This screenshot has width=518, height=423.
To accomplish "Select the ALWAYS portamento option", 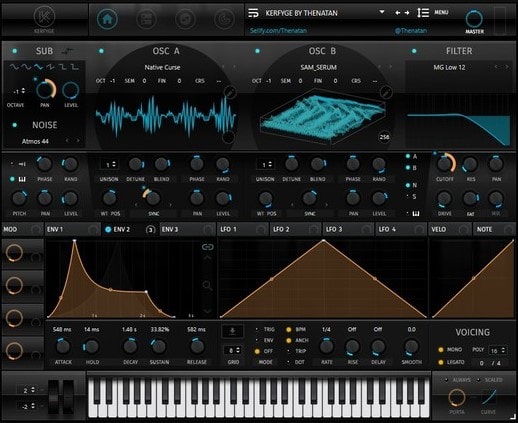I will (446, 380).
